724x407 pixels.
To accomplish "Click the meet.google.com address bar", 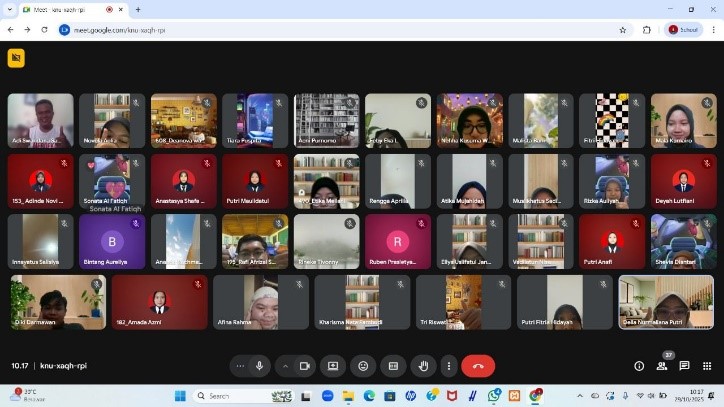I will pos(300,30).
